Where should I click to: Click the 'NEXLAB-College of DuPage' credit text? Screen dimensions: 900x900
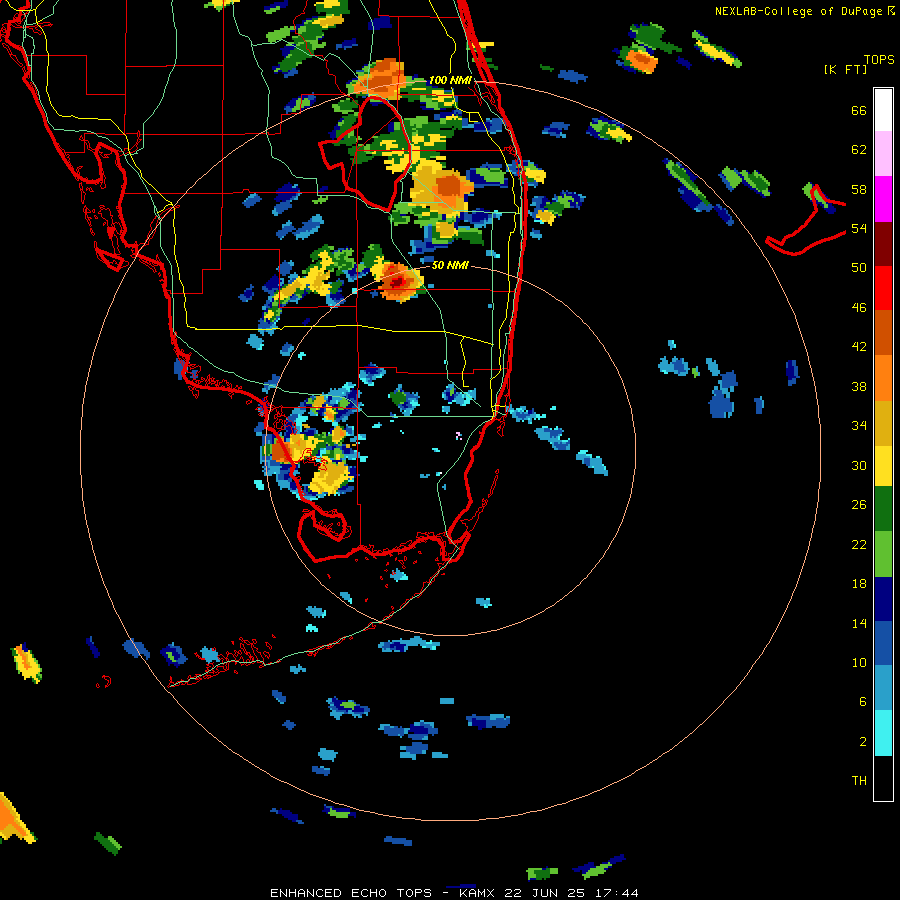(x=798, y=11)
